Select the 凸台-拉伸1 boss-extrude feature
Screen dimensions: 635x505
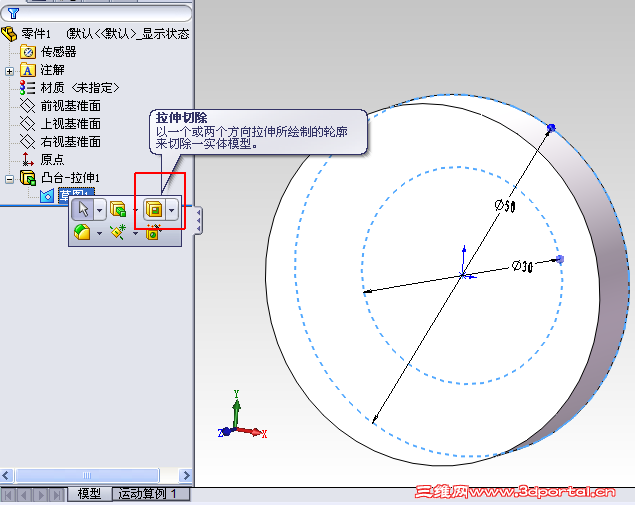[70, 178]
